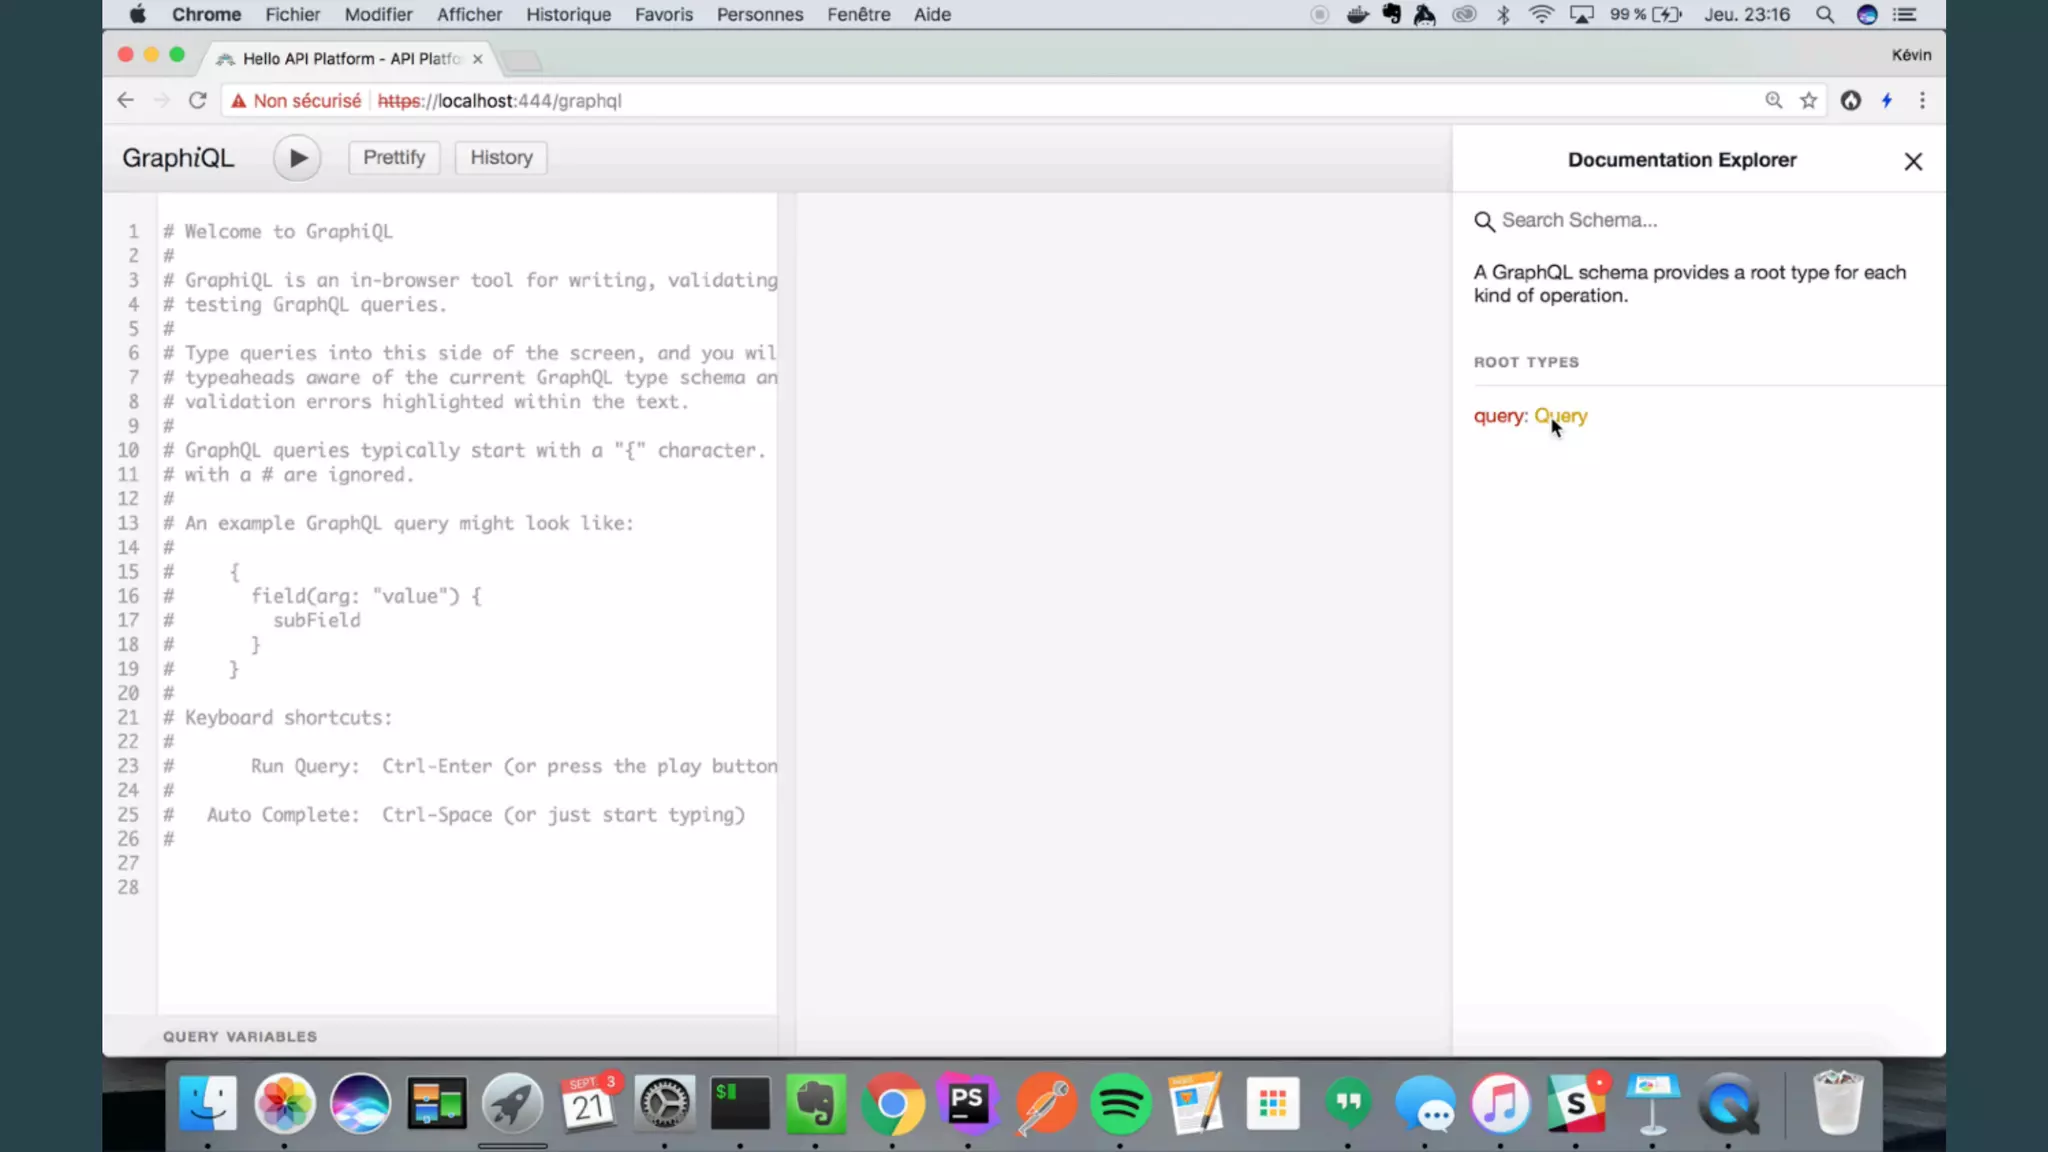Open Notification Center list icon
Viewport: 2048px width, 1152px height.
1905,14
